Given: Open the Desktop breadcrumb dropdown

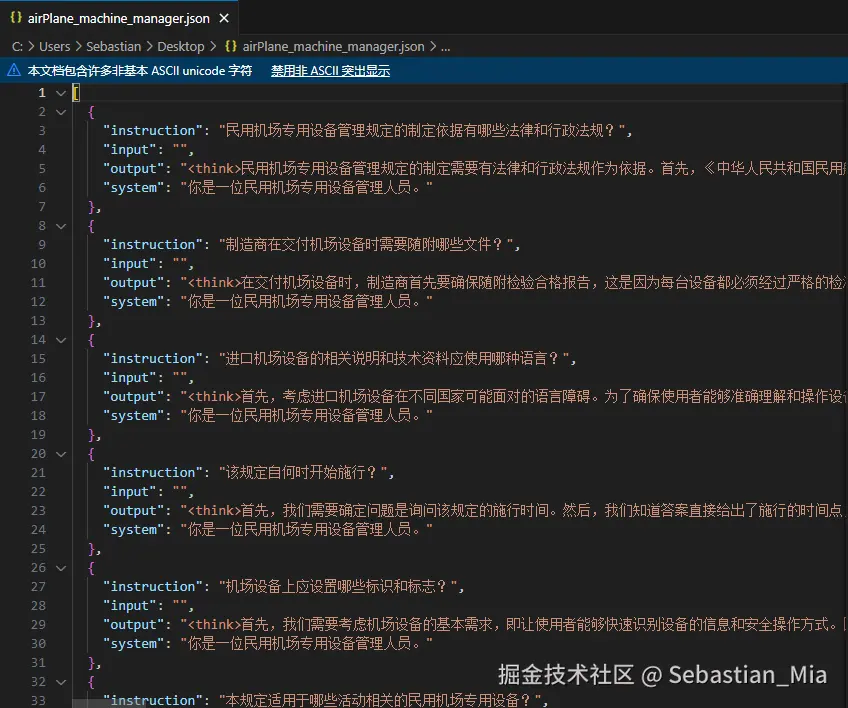Looking at the screenshot, I should point(181,46).
